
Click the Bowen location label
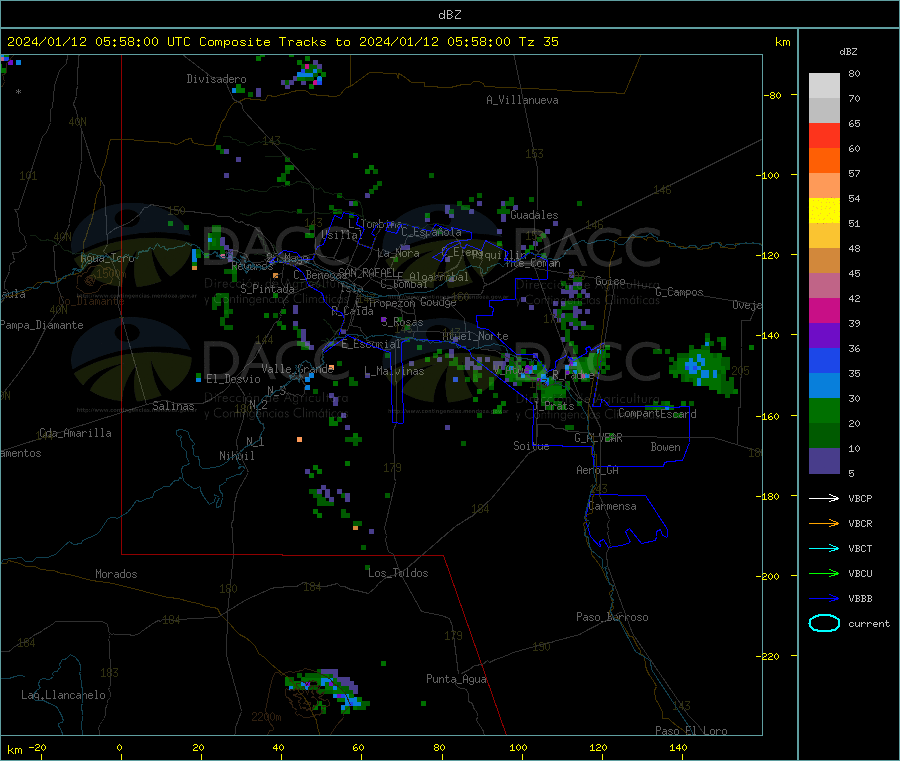click(x=665, y=447)
